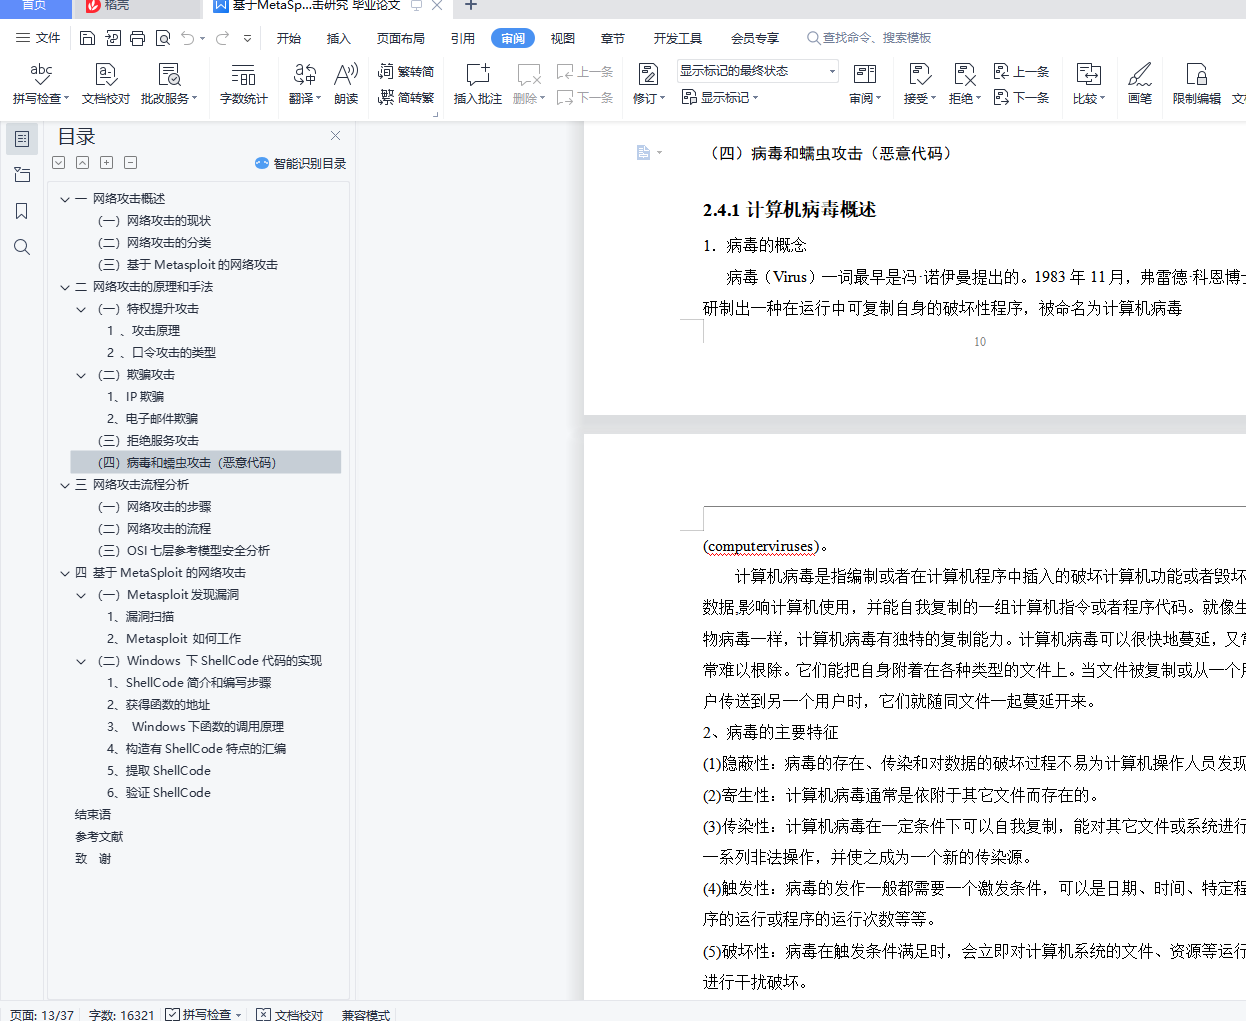Open new tab with plus button

point(471,5)
